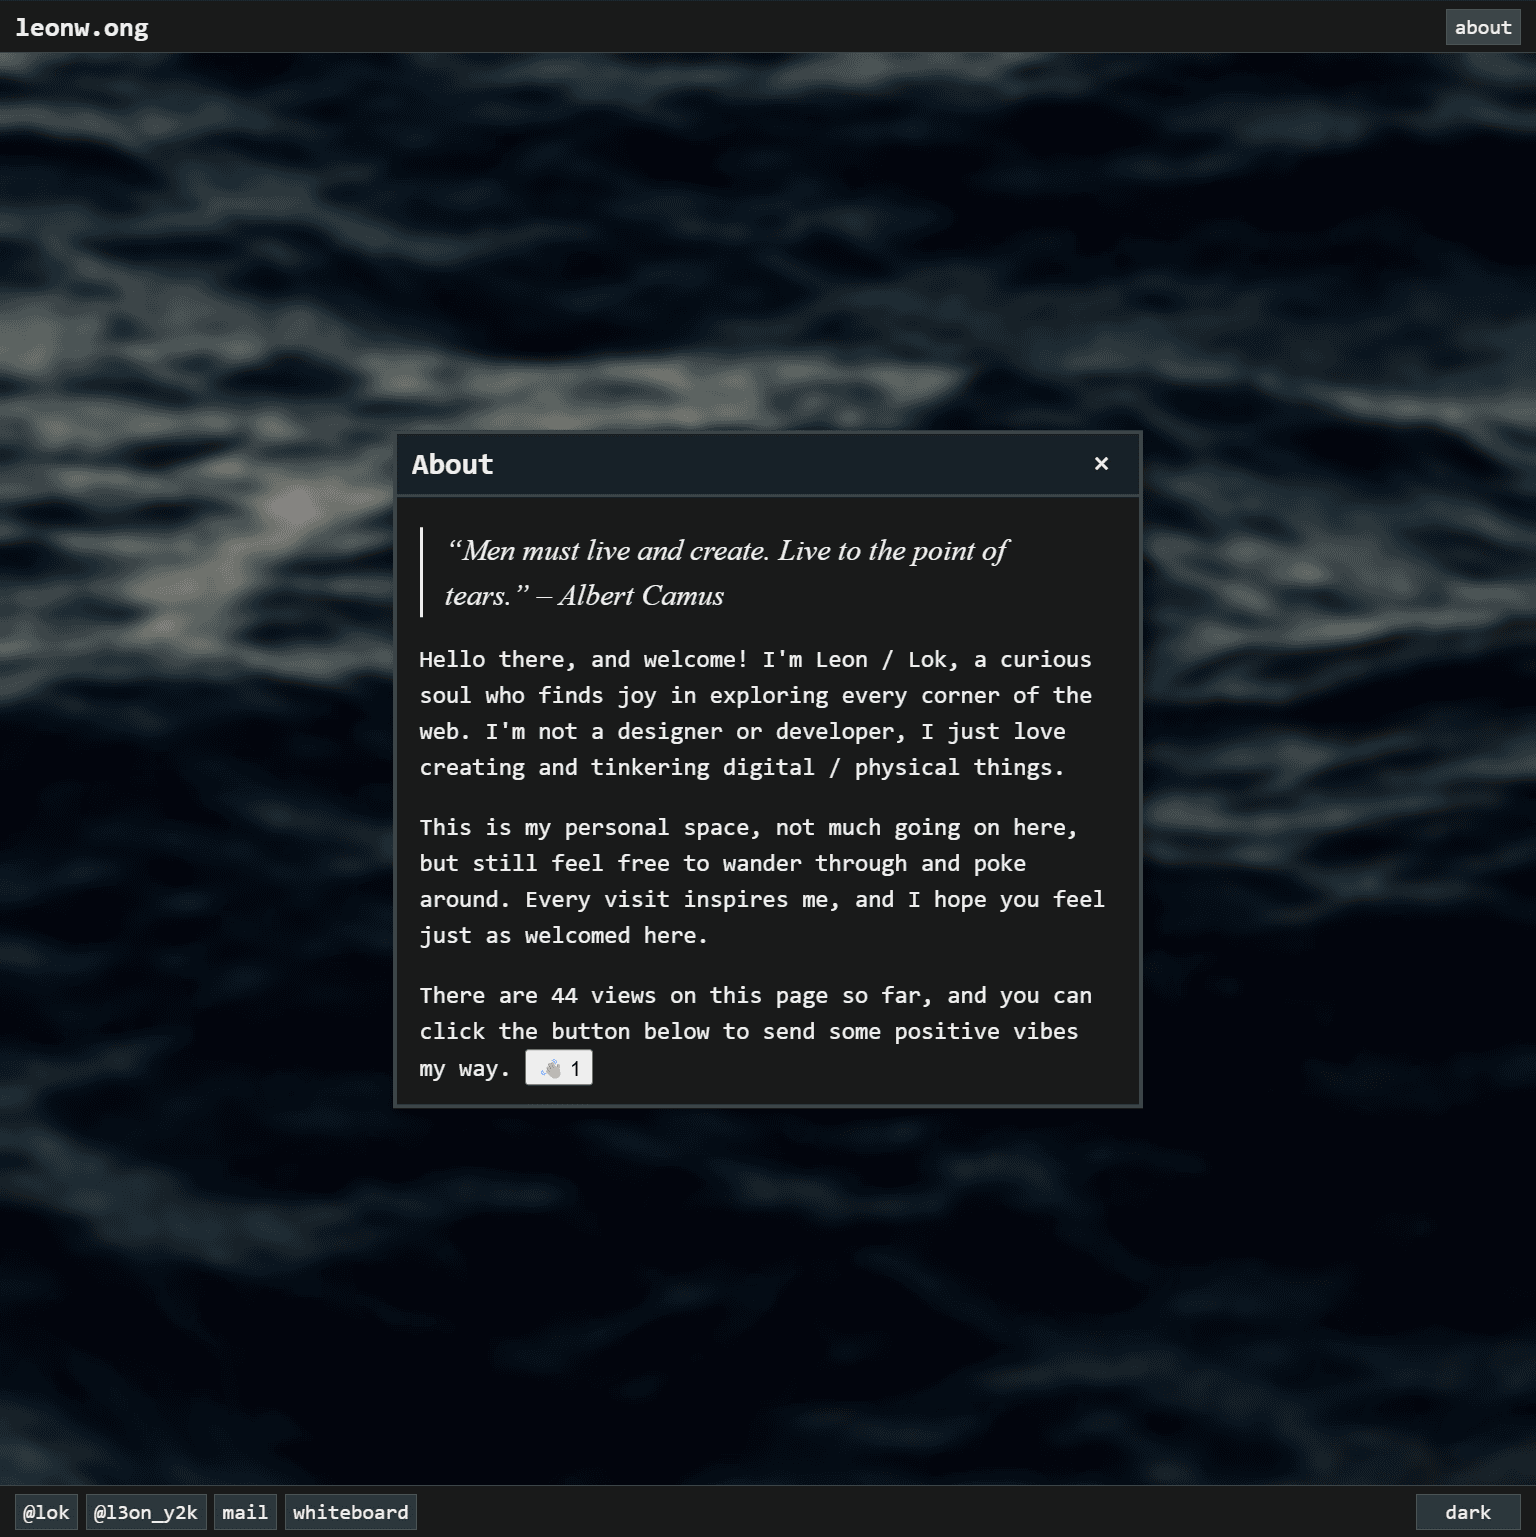The image size is (1536, 1537).
Task: Click the vertical bar left of quote
Action: pos(422,572)
